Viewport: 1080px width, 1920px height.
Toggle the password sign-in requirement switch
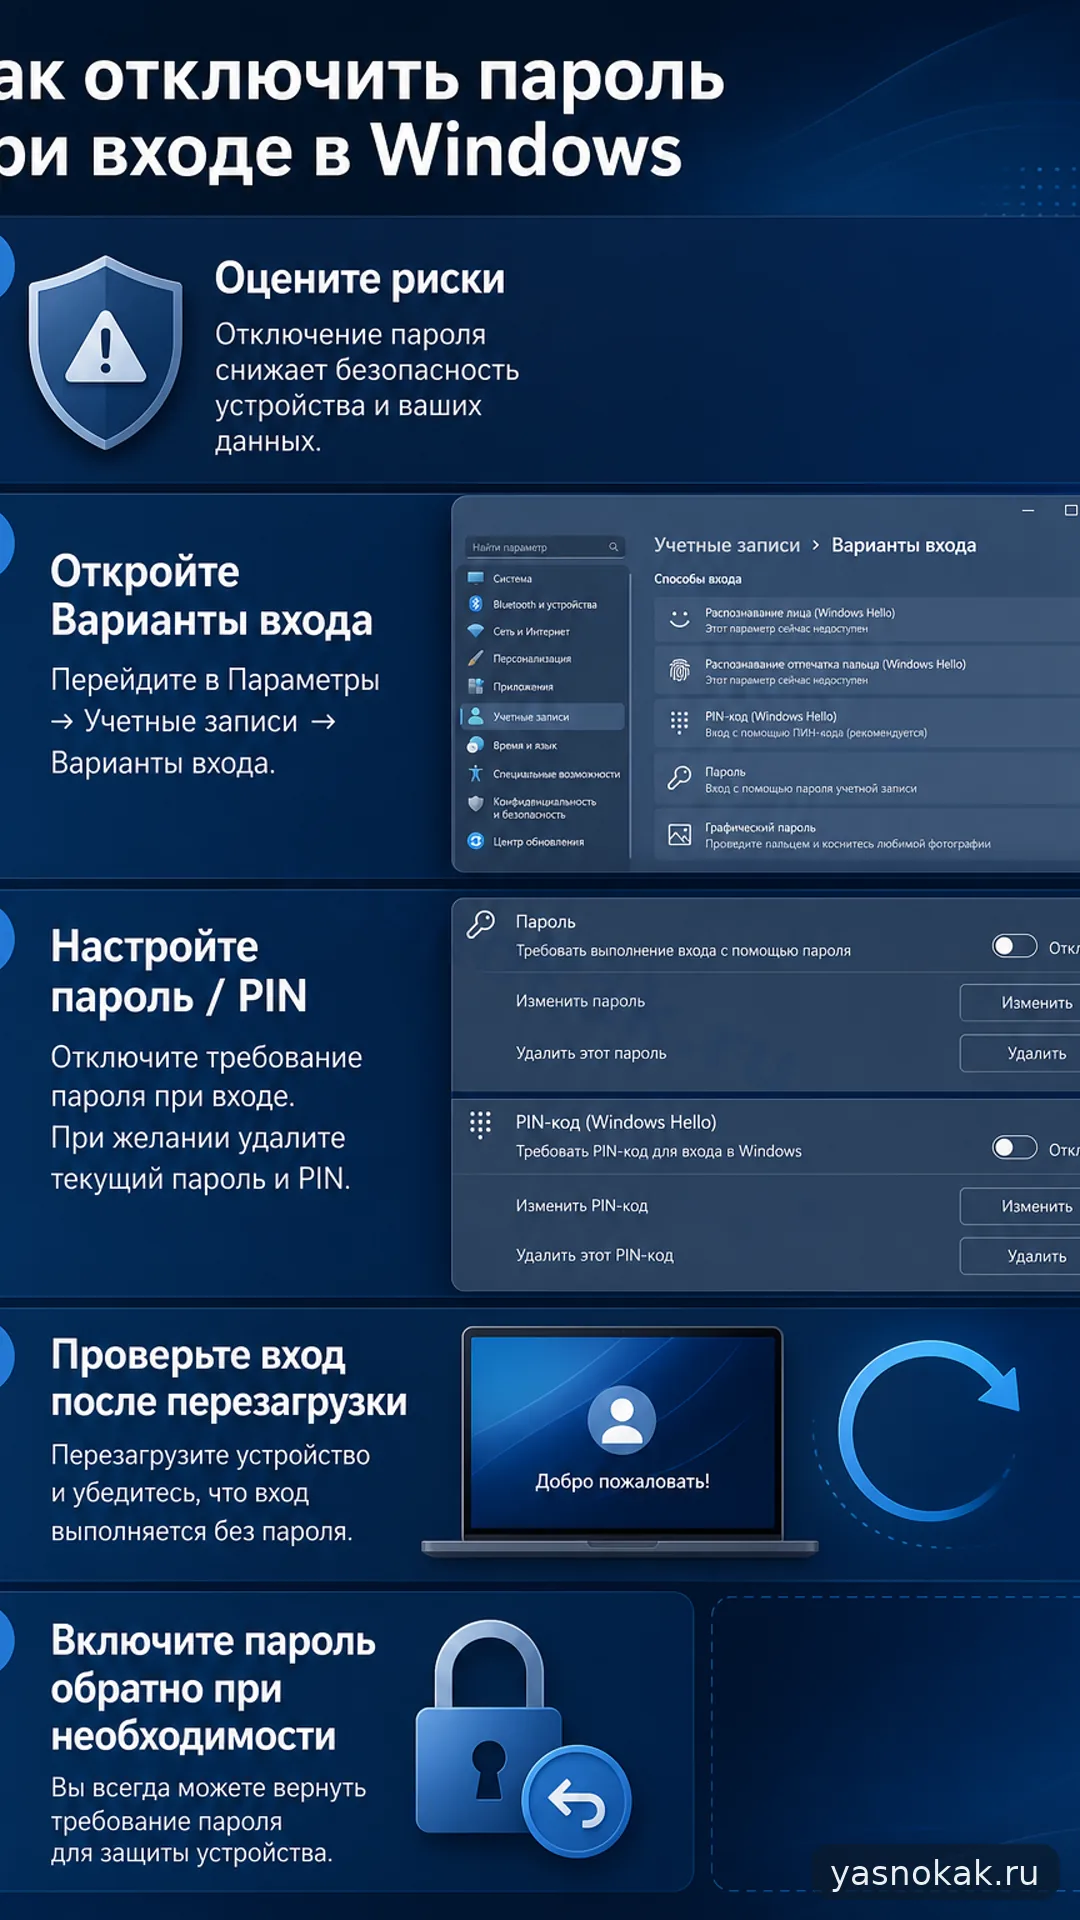pyautogui.click(x=1014, y=946)
